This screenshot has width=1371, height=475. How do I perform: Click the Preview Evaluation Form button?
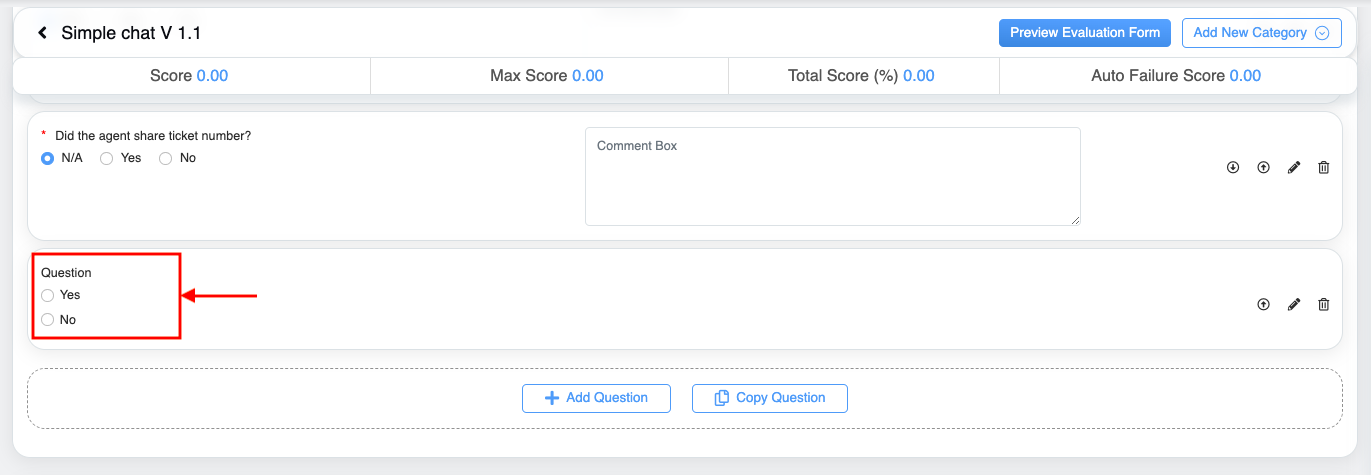[1085, 33]
